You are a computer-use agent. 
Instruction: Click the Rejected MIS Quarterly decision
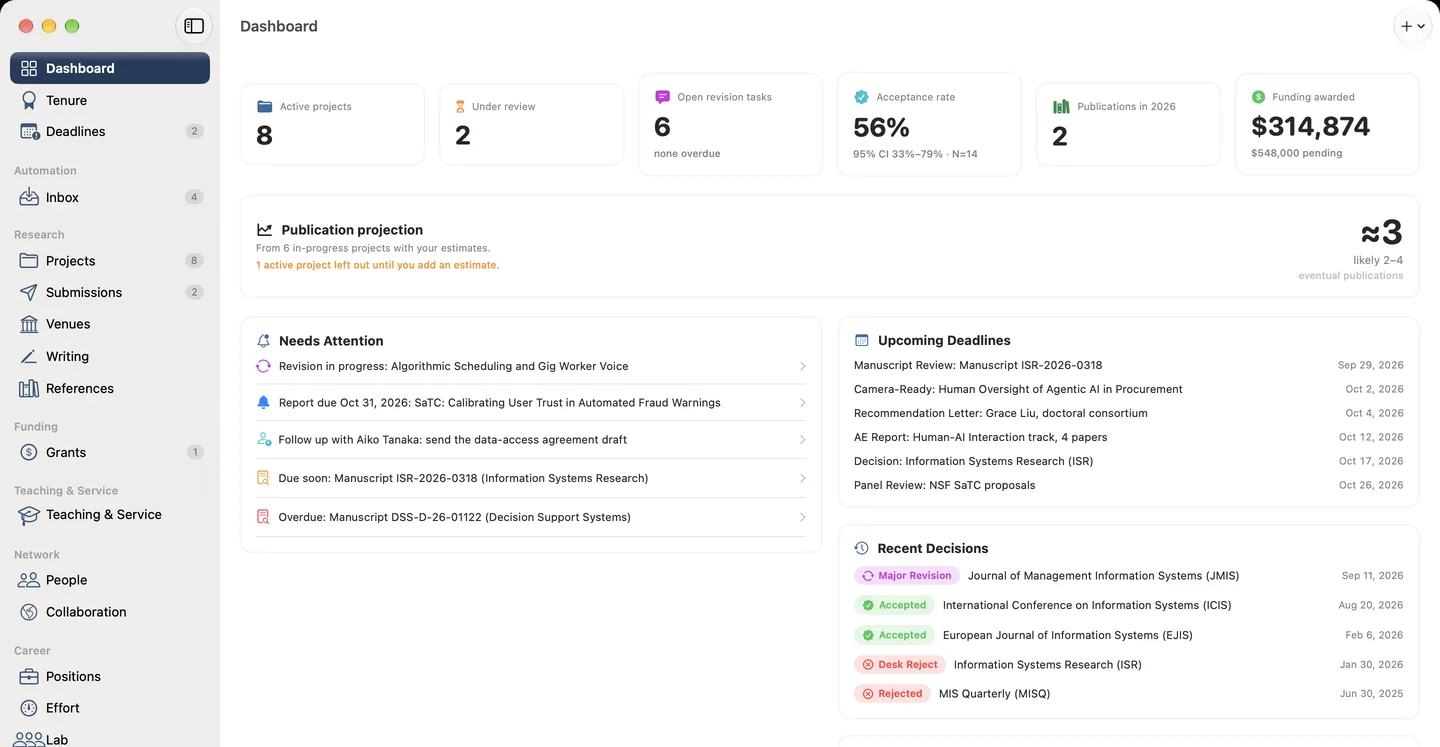tap(1128, 694)
